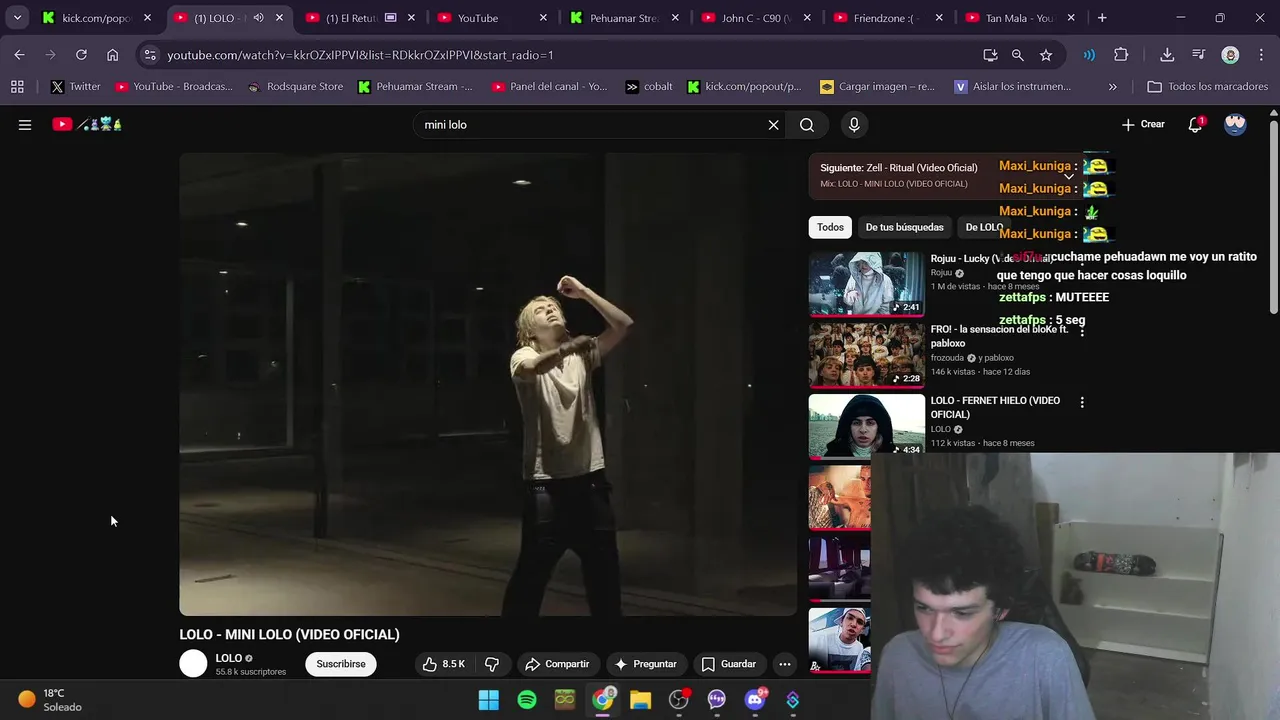This screenshot has width=1280, height=720.
Task: Open site information icon in address bar
Action: pos(149,55)
